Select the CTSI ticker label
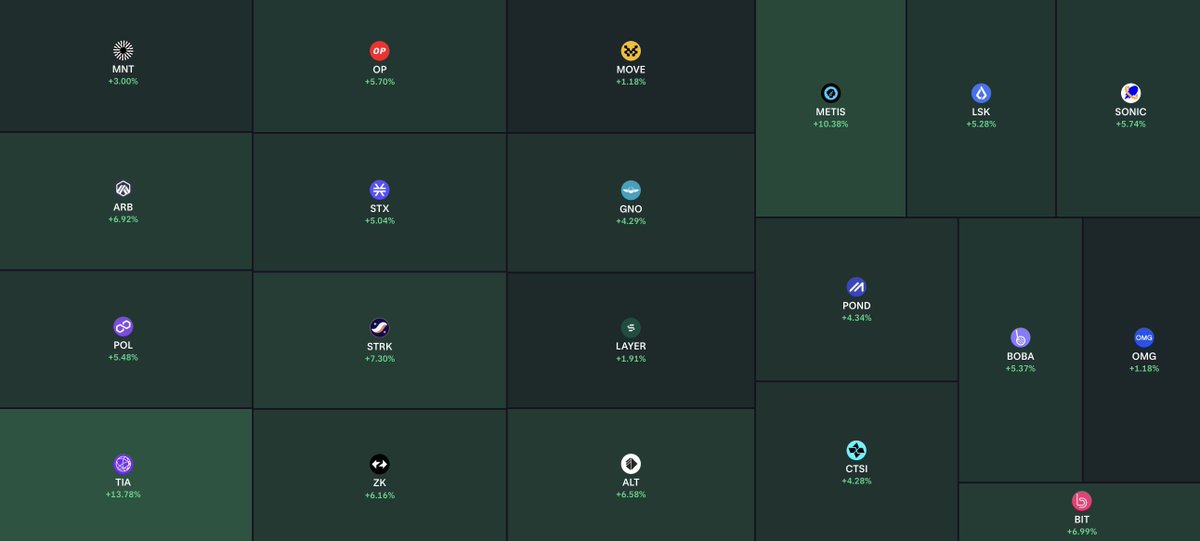1200x541 pixels. [856, 469]
